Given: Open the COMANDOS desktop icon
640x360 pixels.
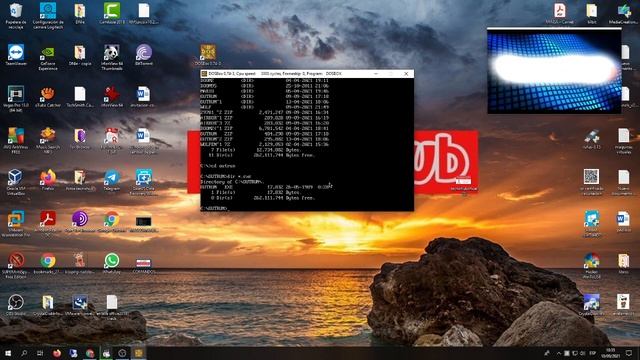Looking at the screenshot, I should pyautogui.click(x=144, y=262).
